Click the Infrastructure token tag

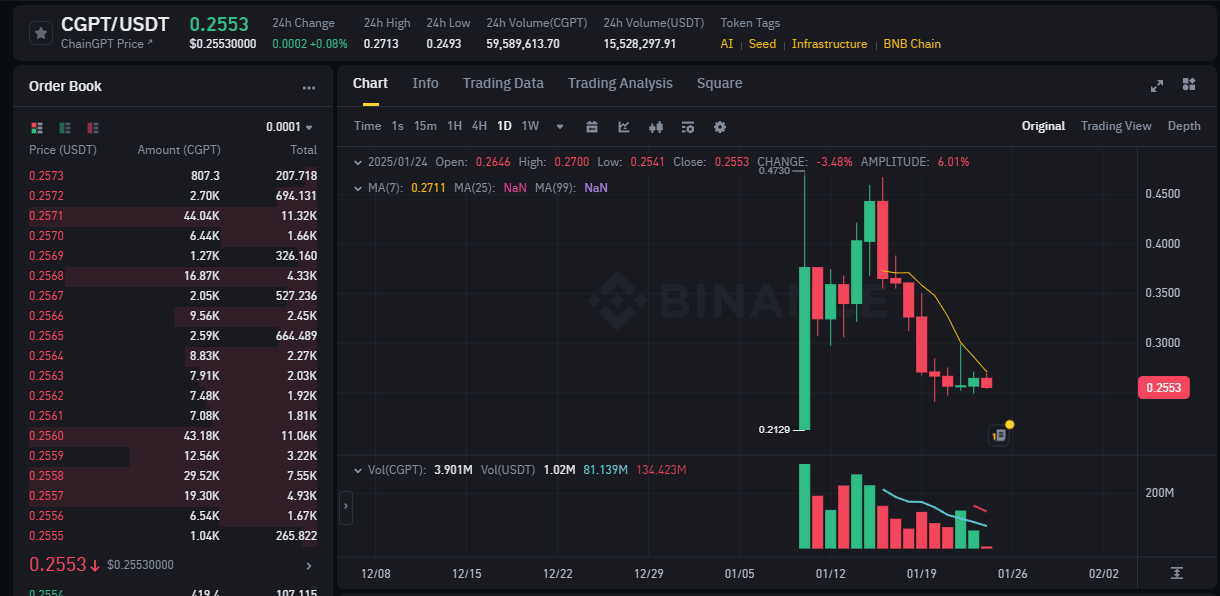coord(830,44)
